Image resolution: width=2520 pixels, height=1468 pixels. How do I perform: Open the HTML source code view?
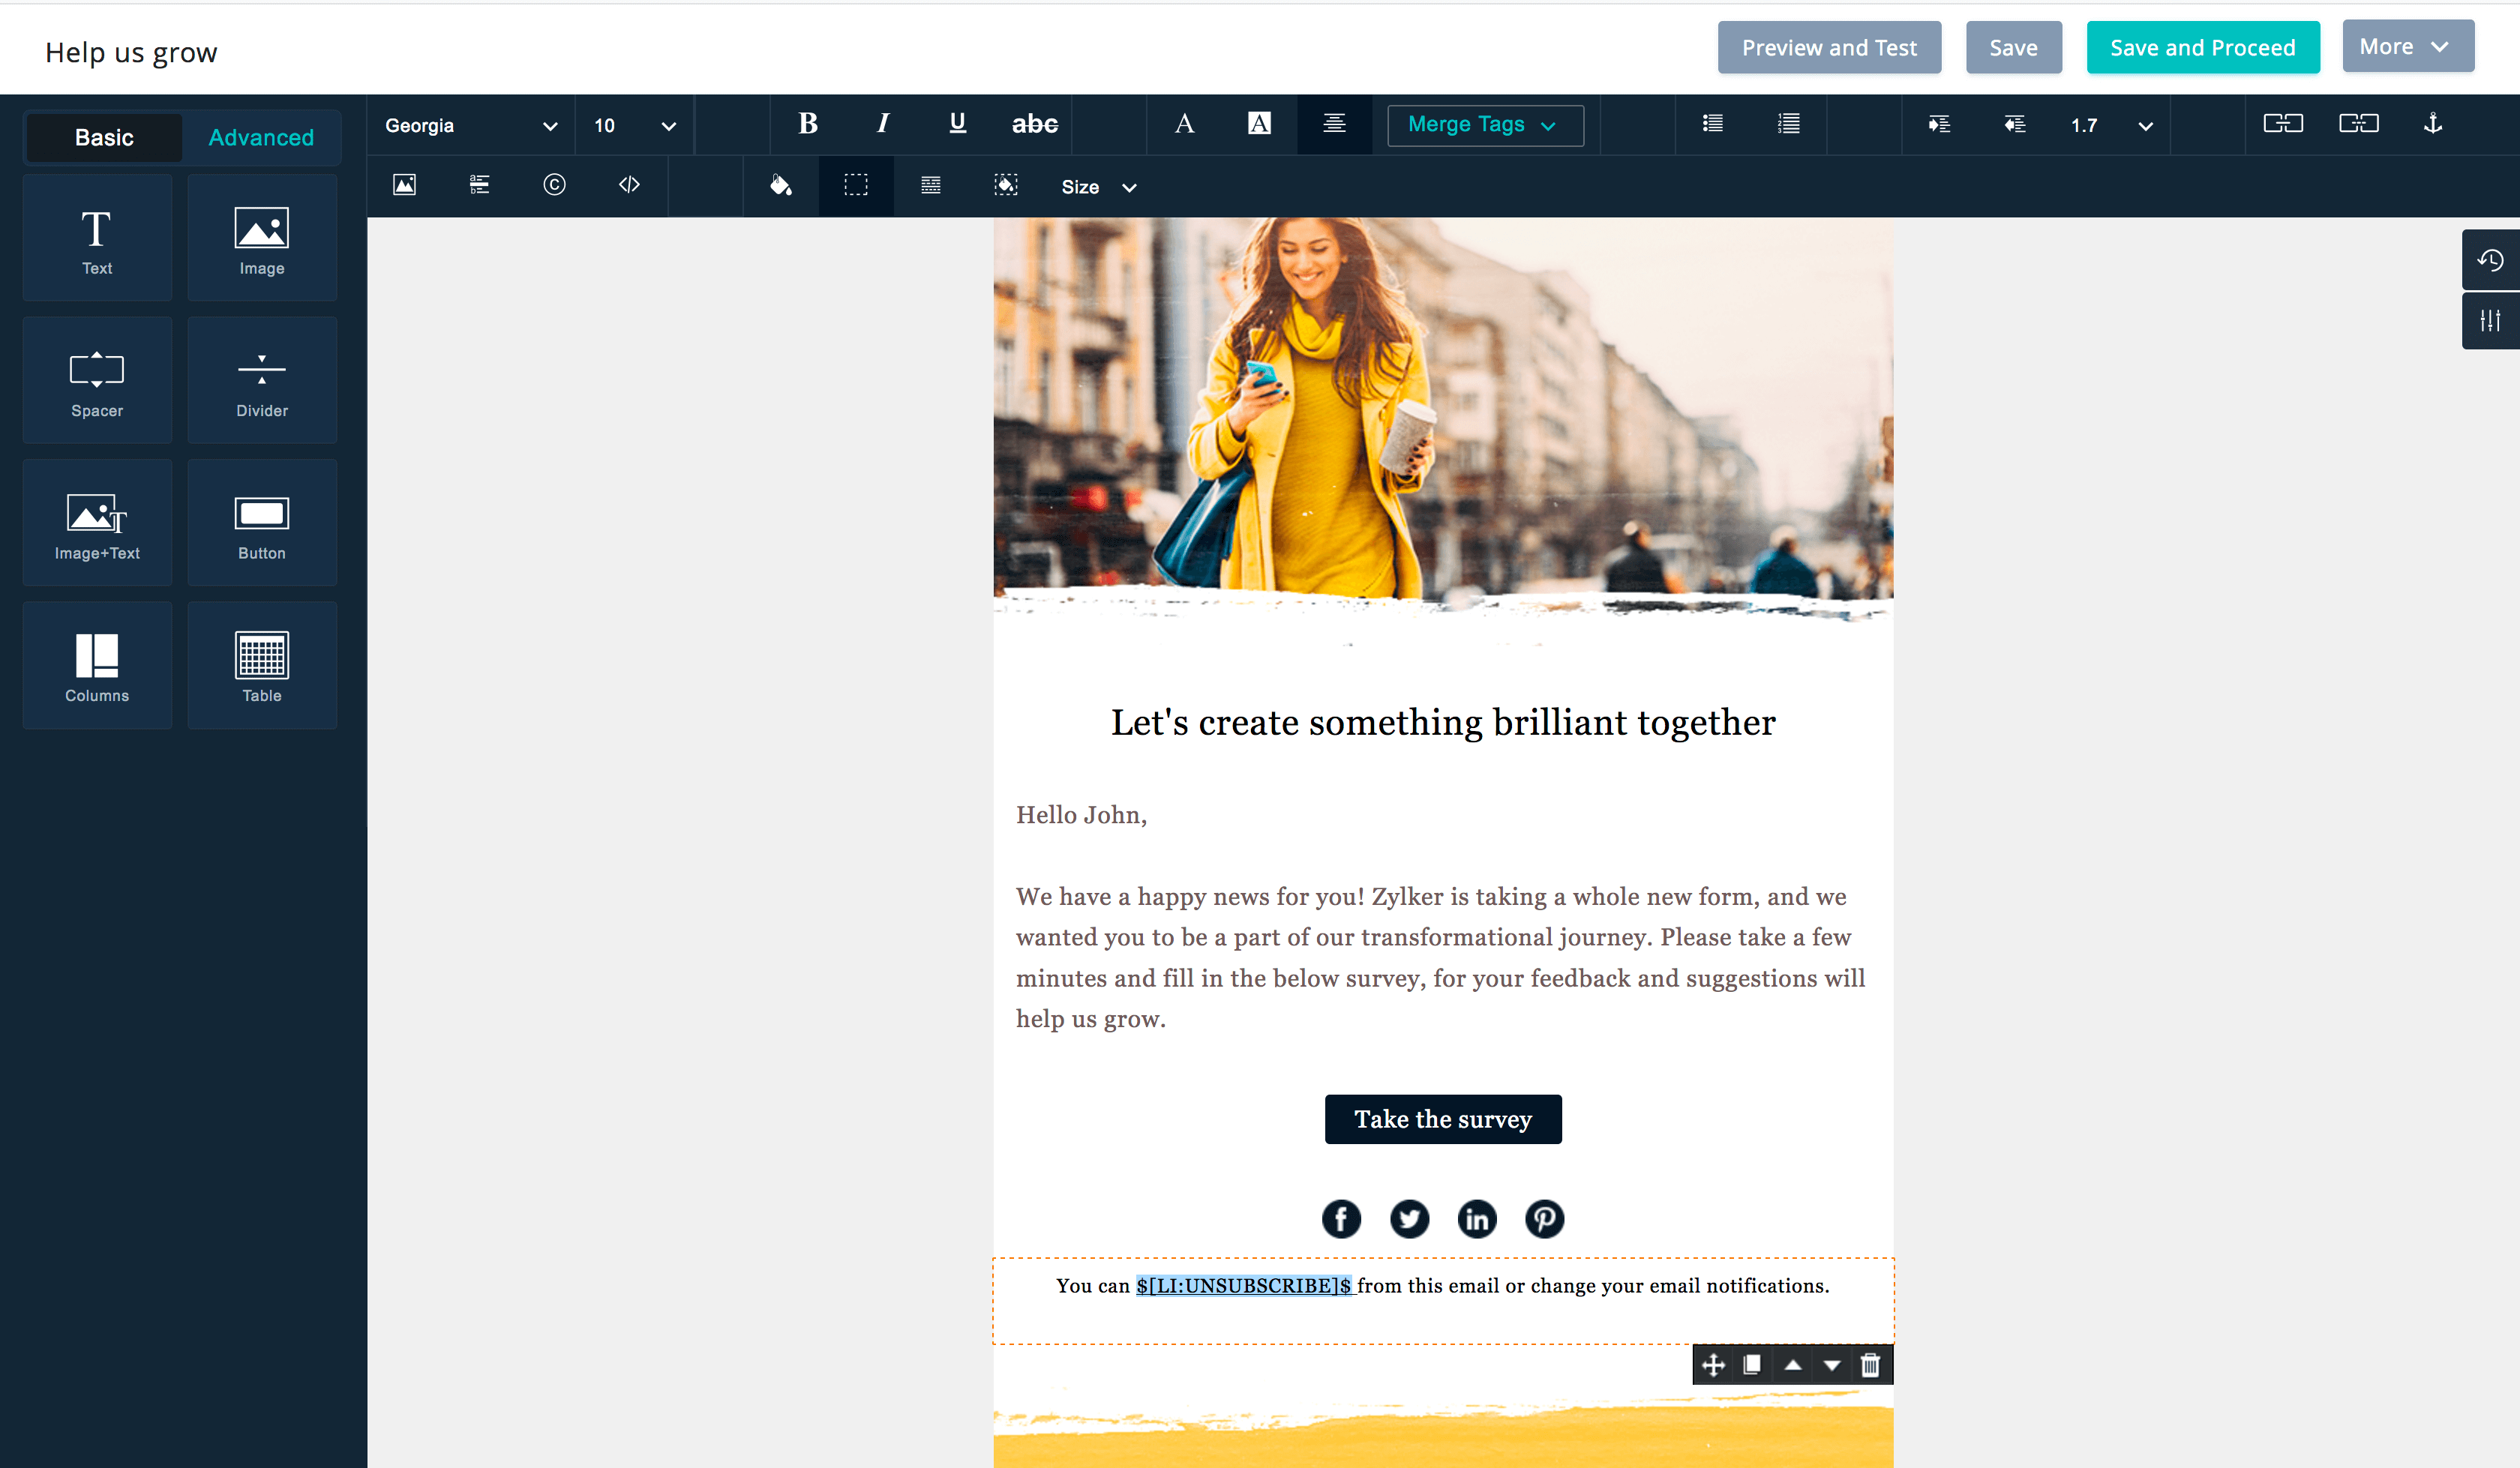click(x=629, y=185)
